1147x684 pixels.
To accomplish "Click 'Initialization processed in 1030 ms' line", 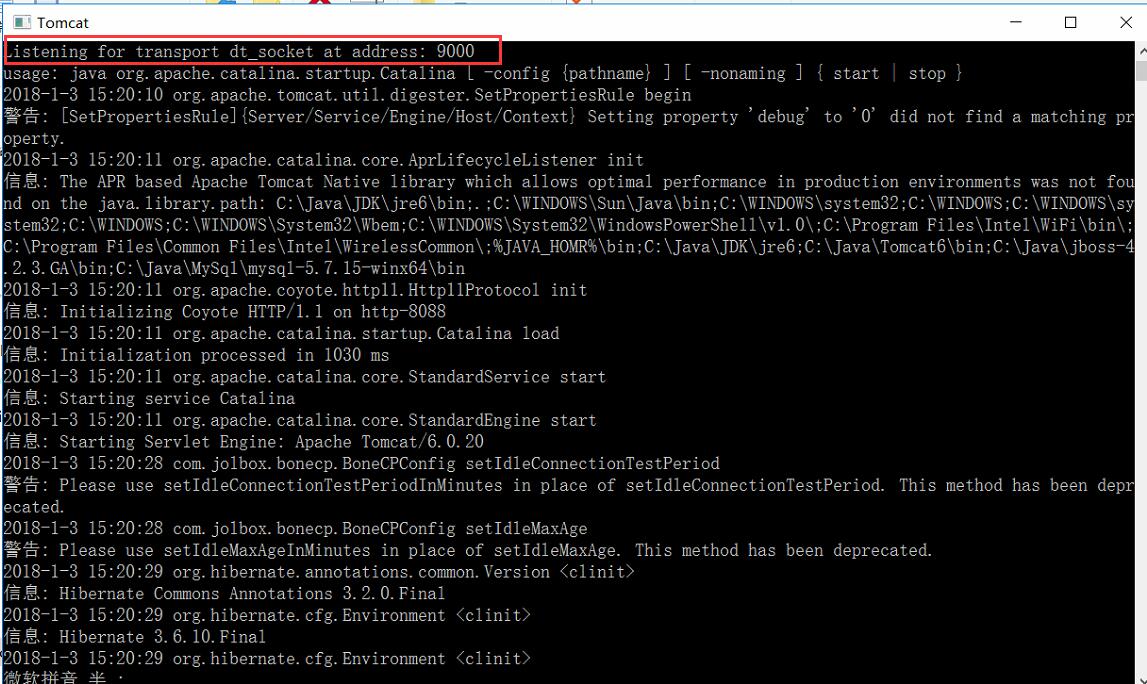I will click(x=197, y=355).
